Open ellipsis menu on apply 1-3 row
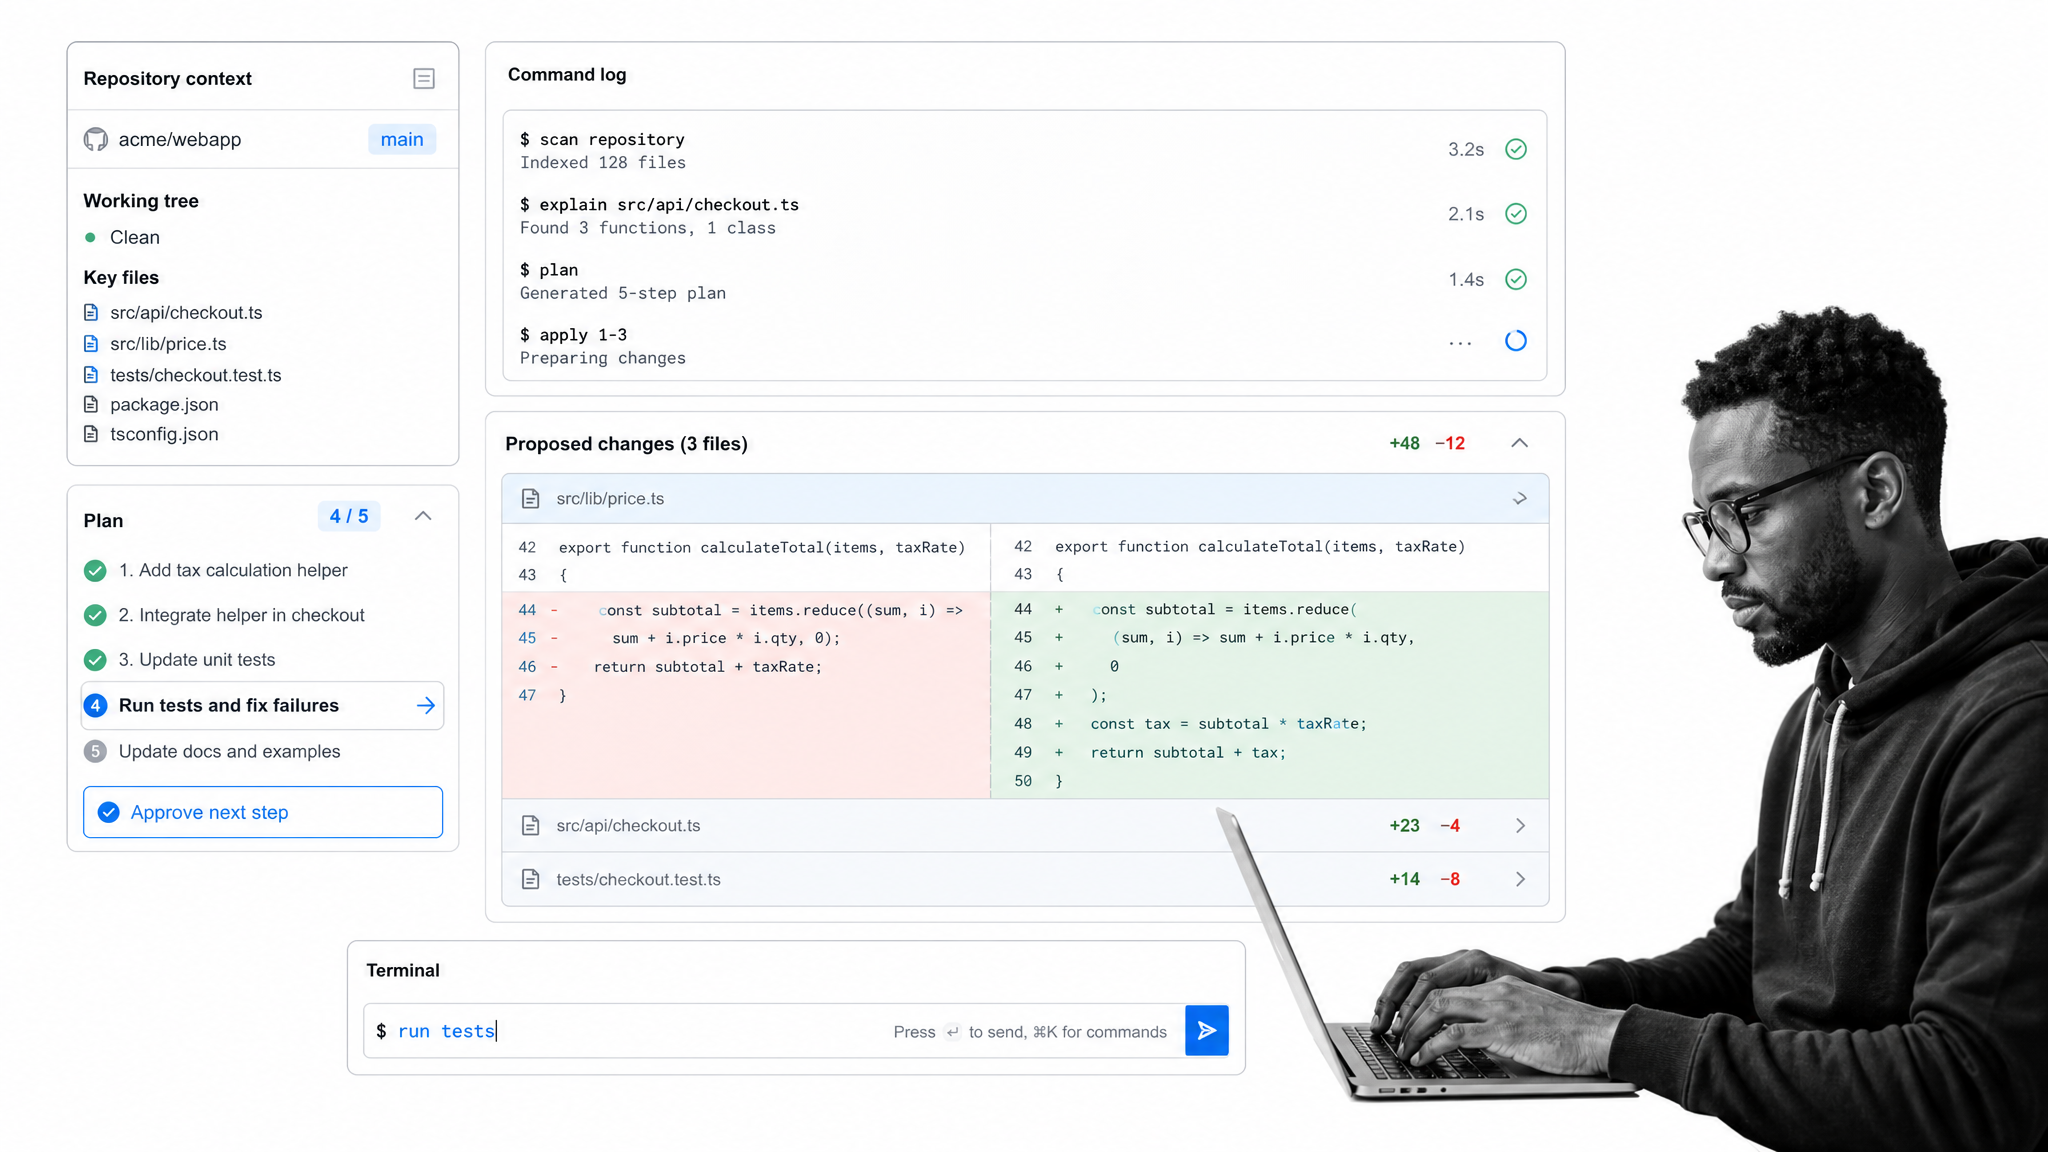Screen dimensions: 2048x1152 click(1460, 343)
